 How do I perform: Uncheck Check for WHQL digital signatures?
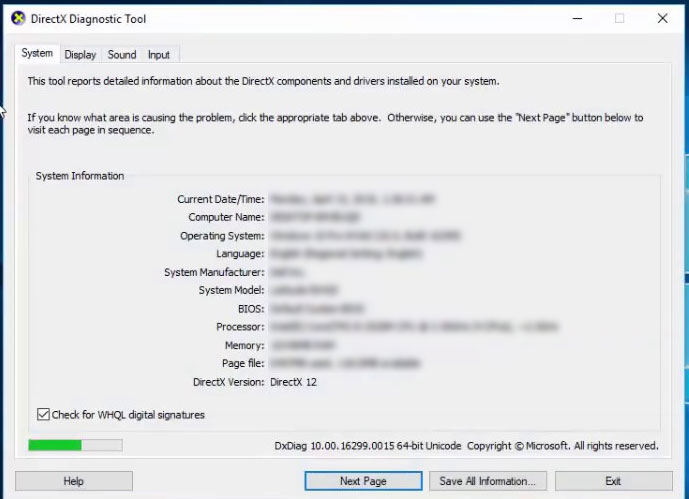click(44, 414)
